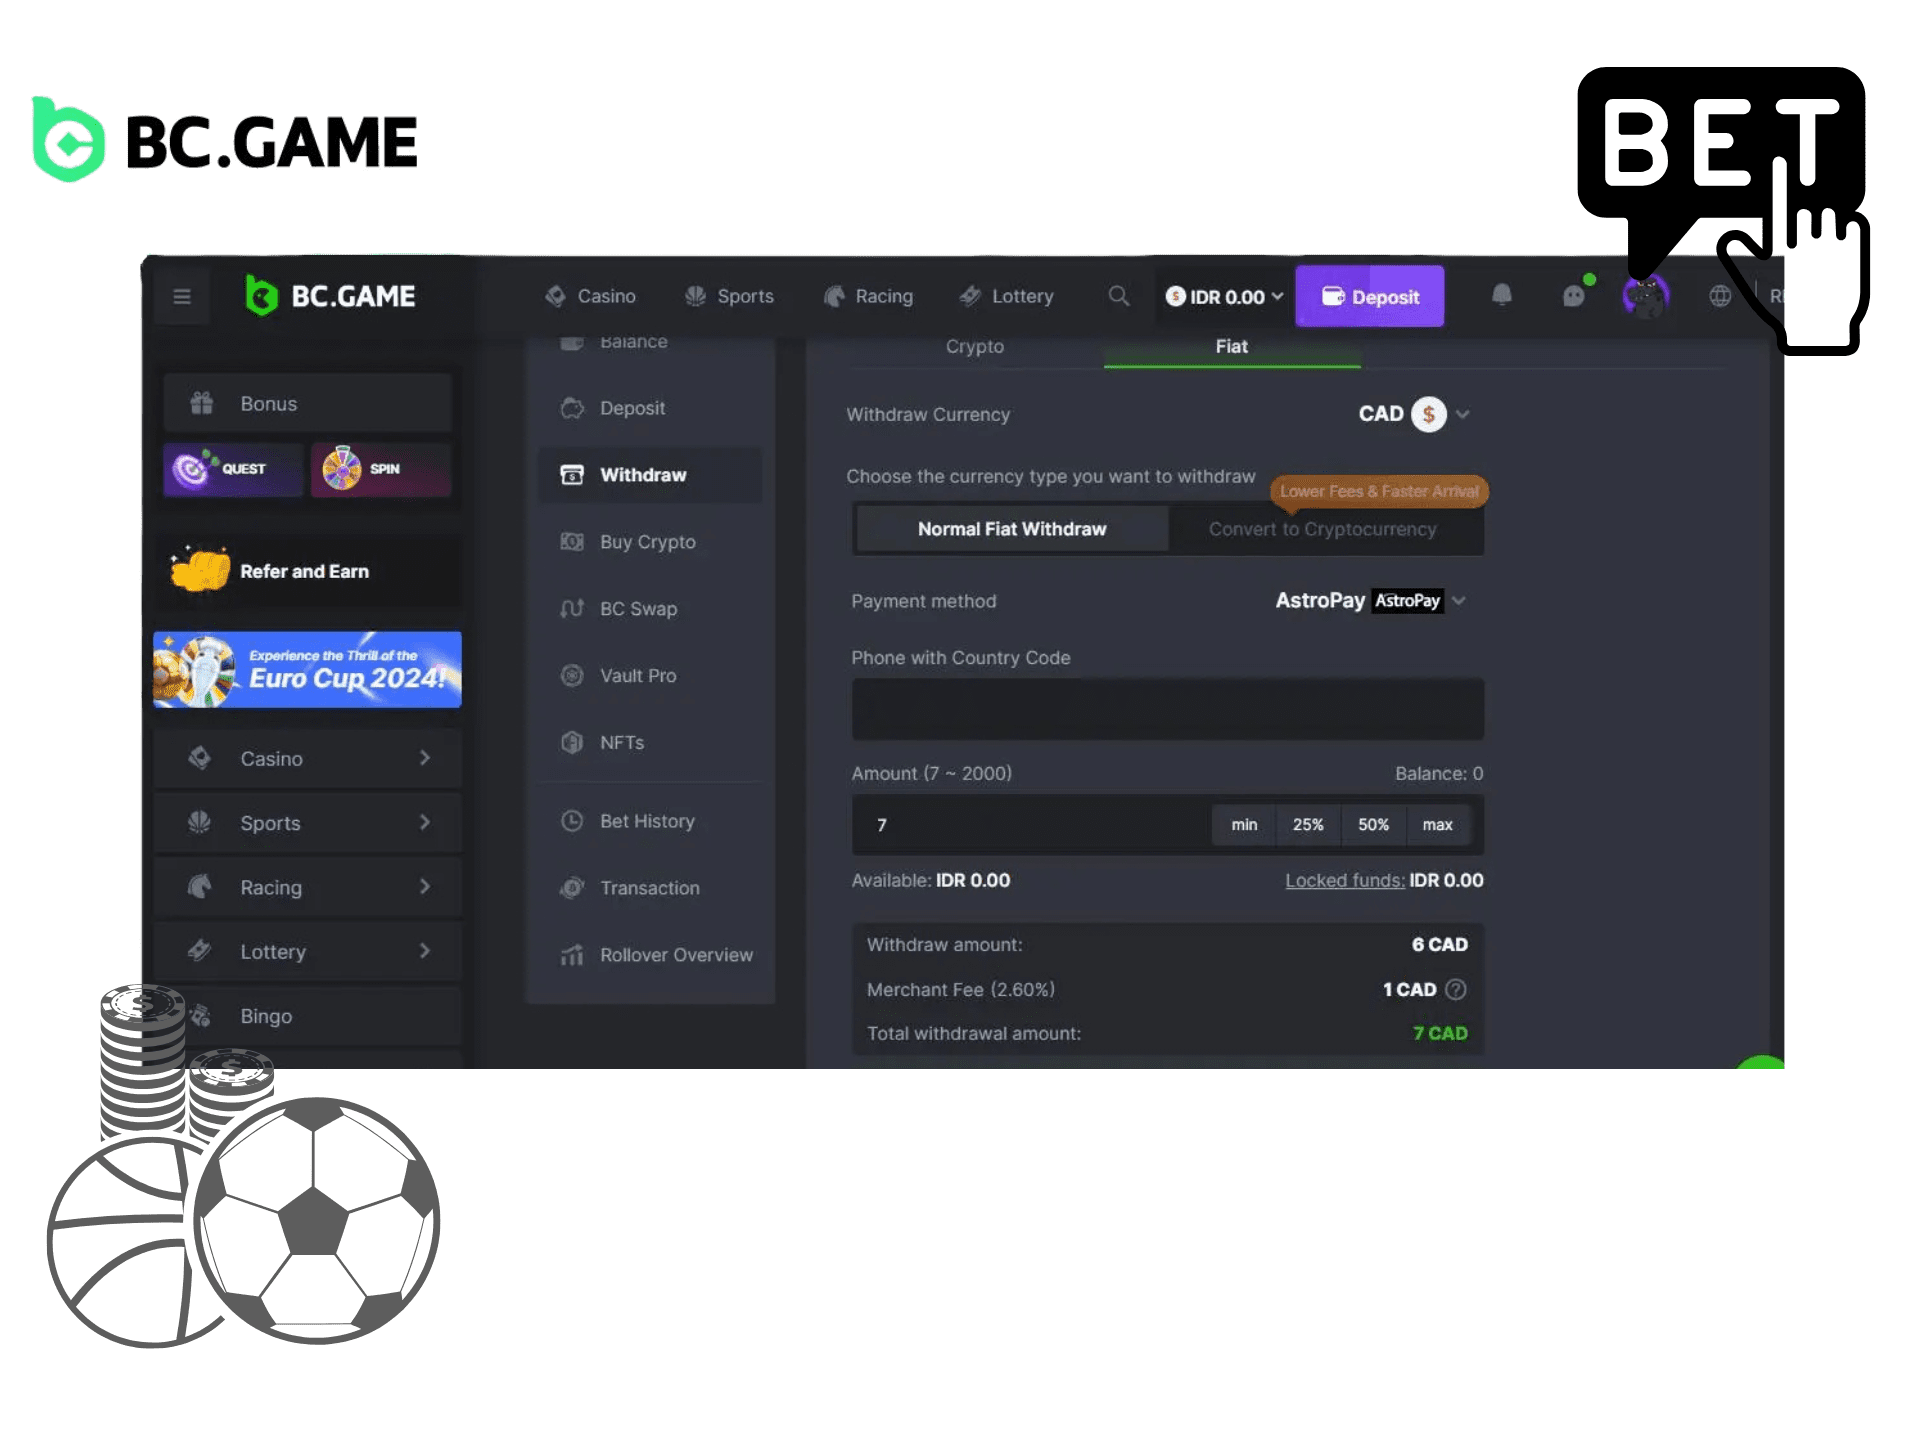Switch to the Fiat tab
1920x1440 pixels.
1232,346
